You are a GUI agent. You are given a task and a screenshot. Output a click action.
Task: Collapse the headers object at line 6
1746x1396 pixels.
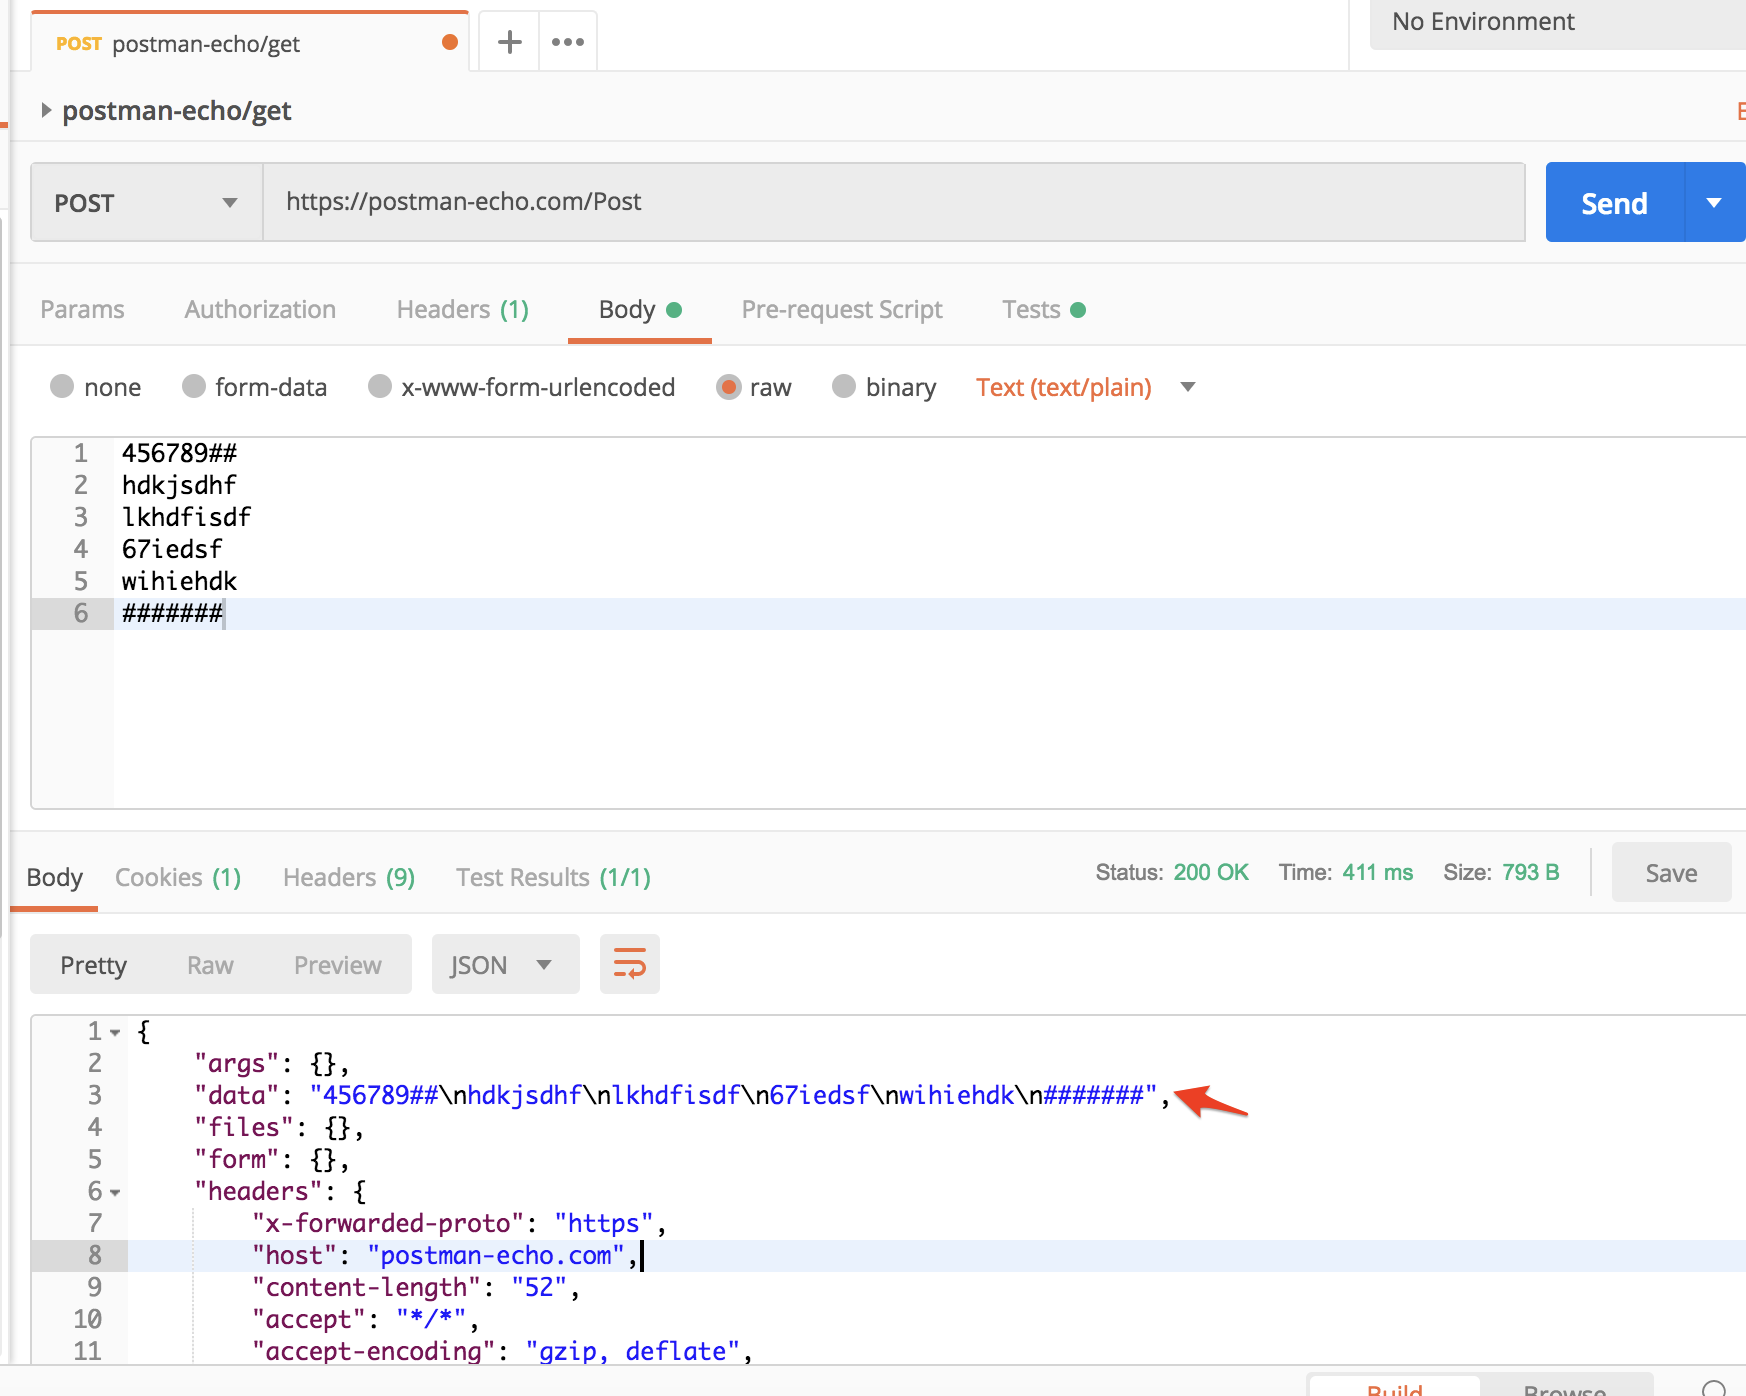[115, 1193]
